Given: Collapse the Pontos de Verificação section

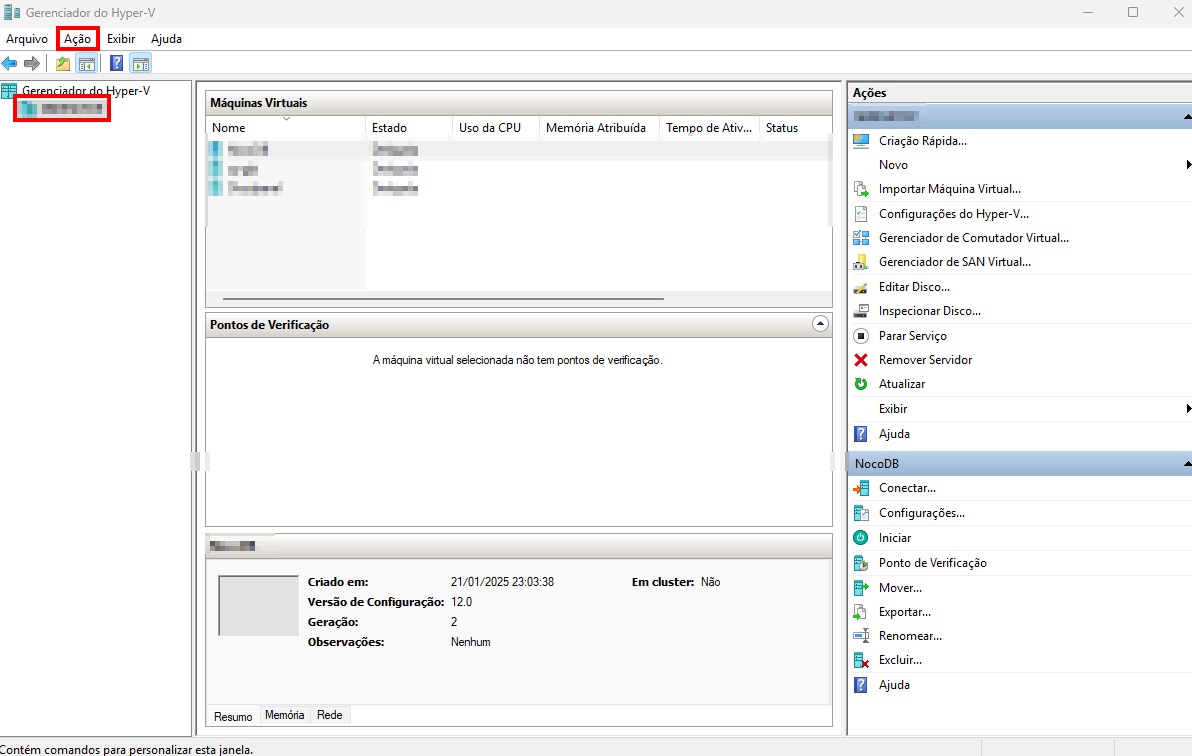Looking at the screenshot, I should pos(820,324).
